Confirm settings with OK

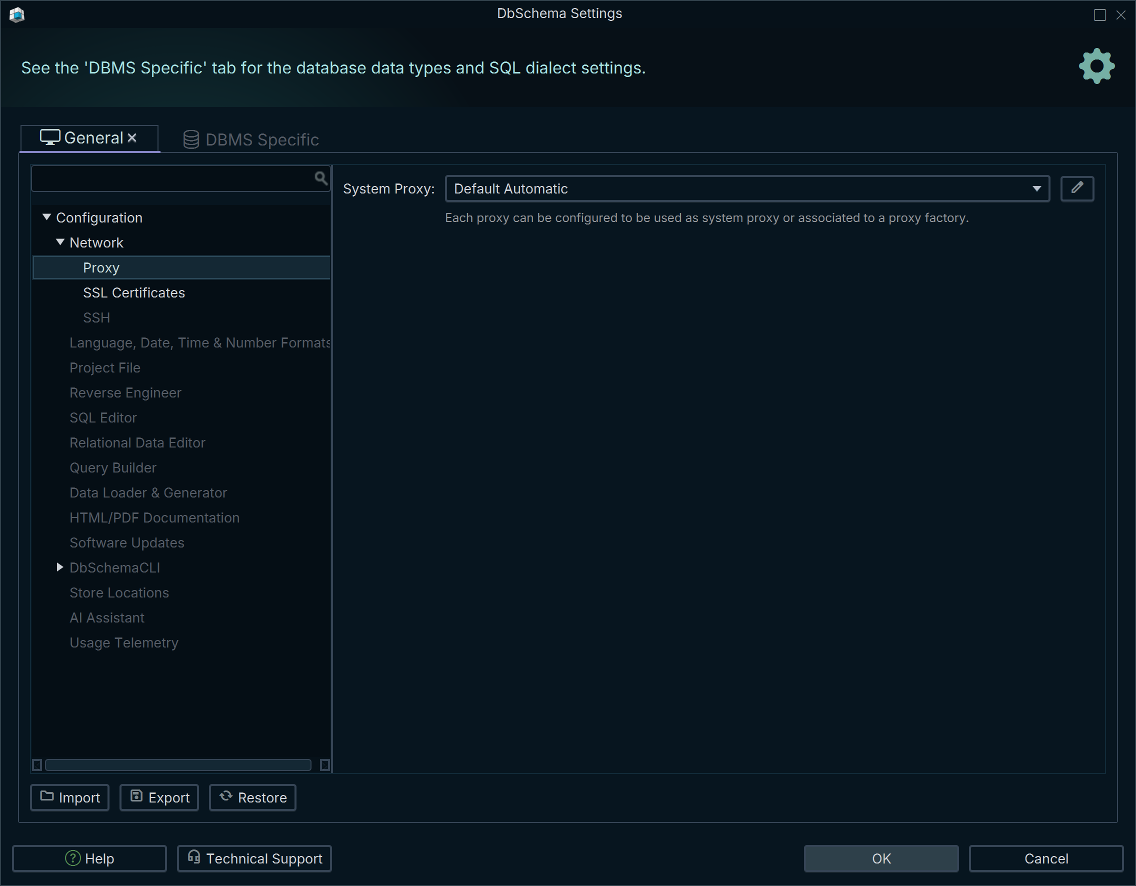(881, 858)
